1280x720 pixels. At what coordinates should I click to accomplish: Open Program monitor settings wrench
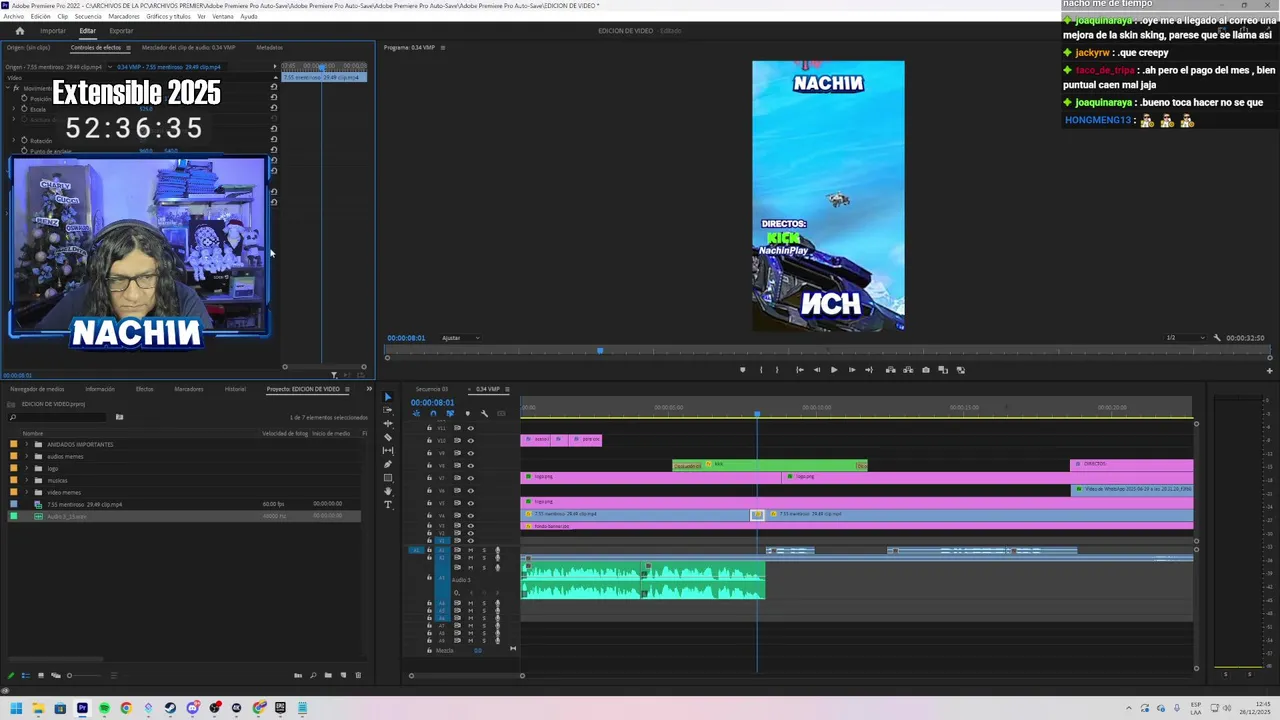point(1217,338)
